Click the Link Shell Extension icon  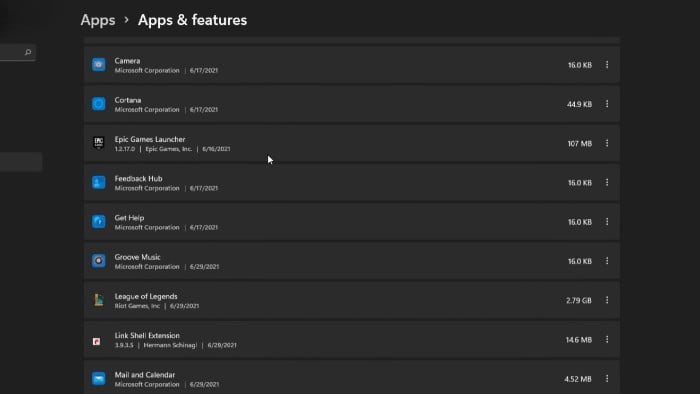pos(96,341)
